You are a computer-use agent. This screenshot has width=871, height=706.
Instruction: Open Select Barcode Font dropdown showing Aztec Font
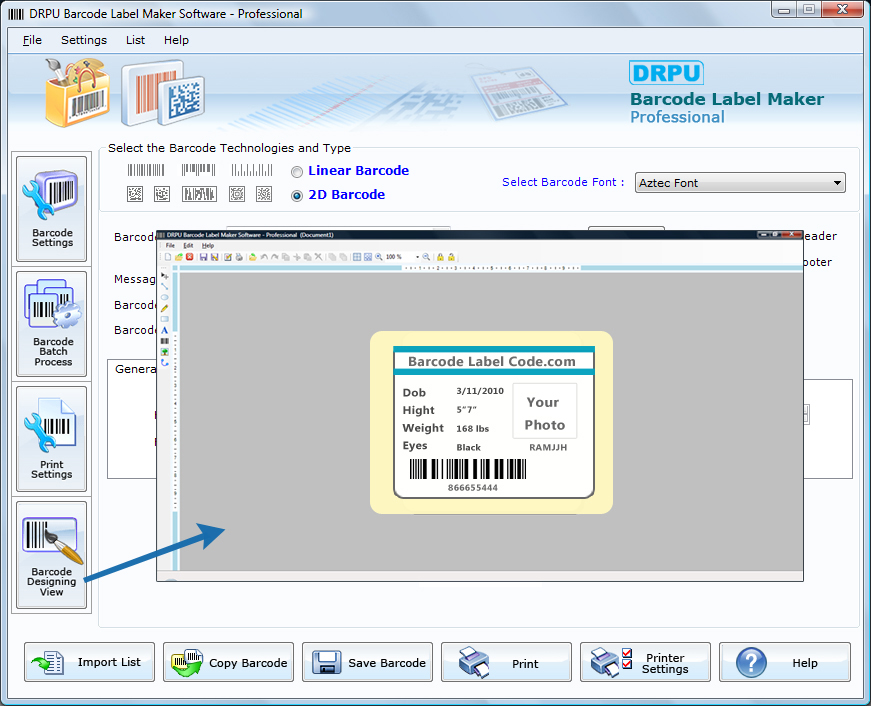740,183
